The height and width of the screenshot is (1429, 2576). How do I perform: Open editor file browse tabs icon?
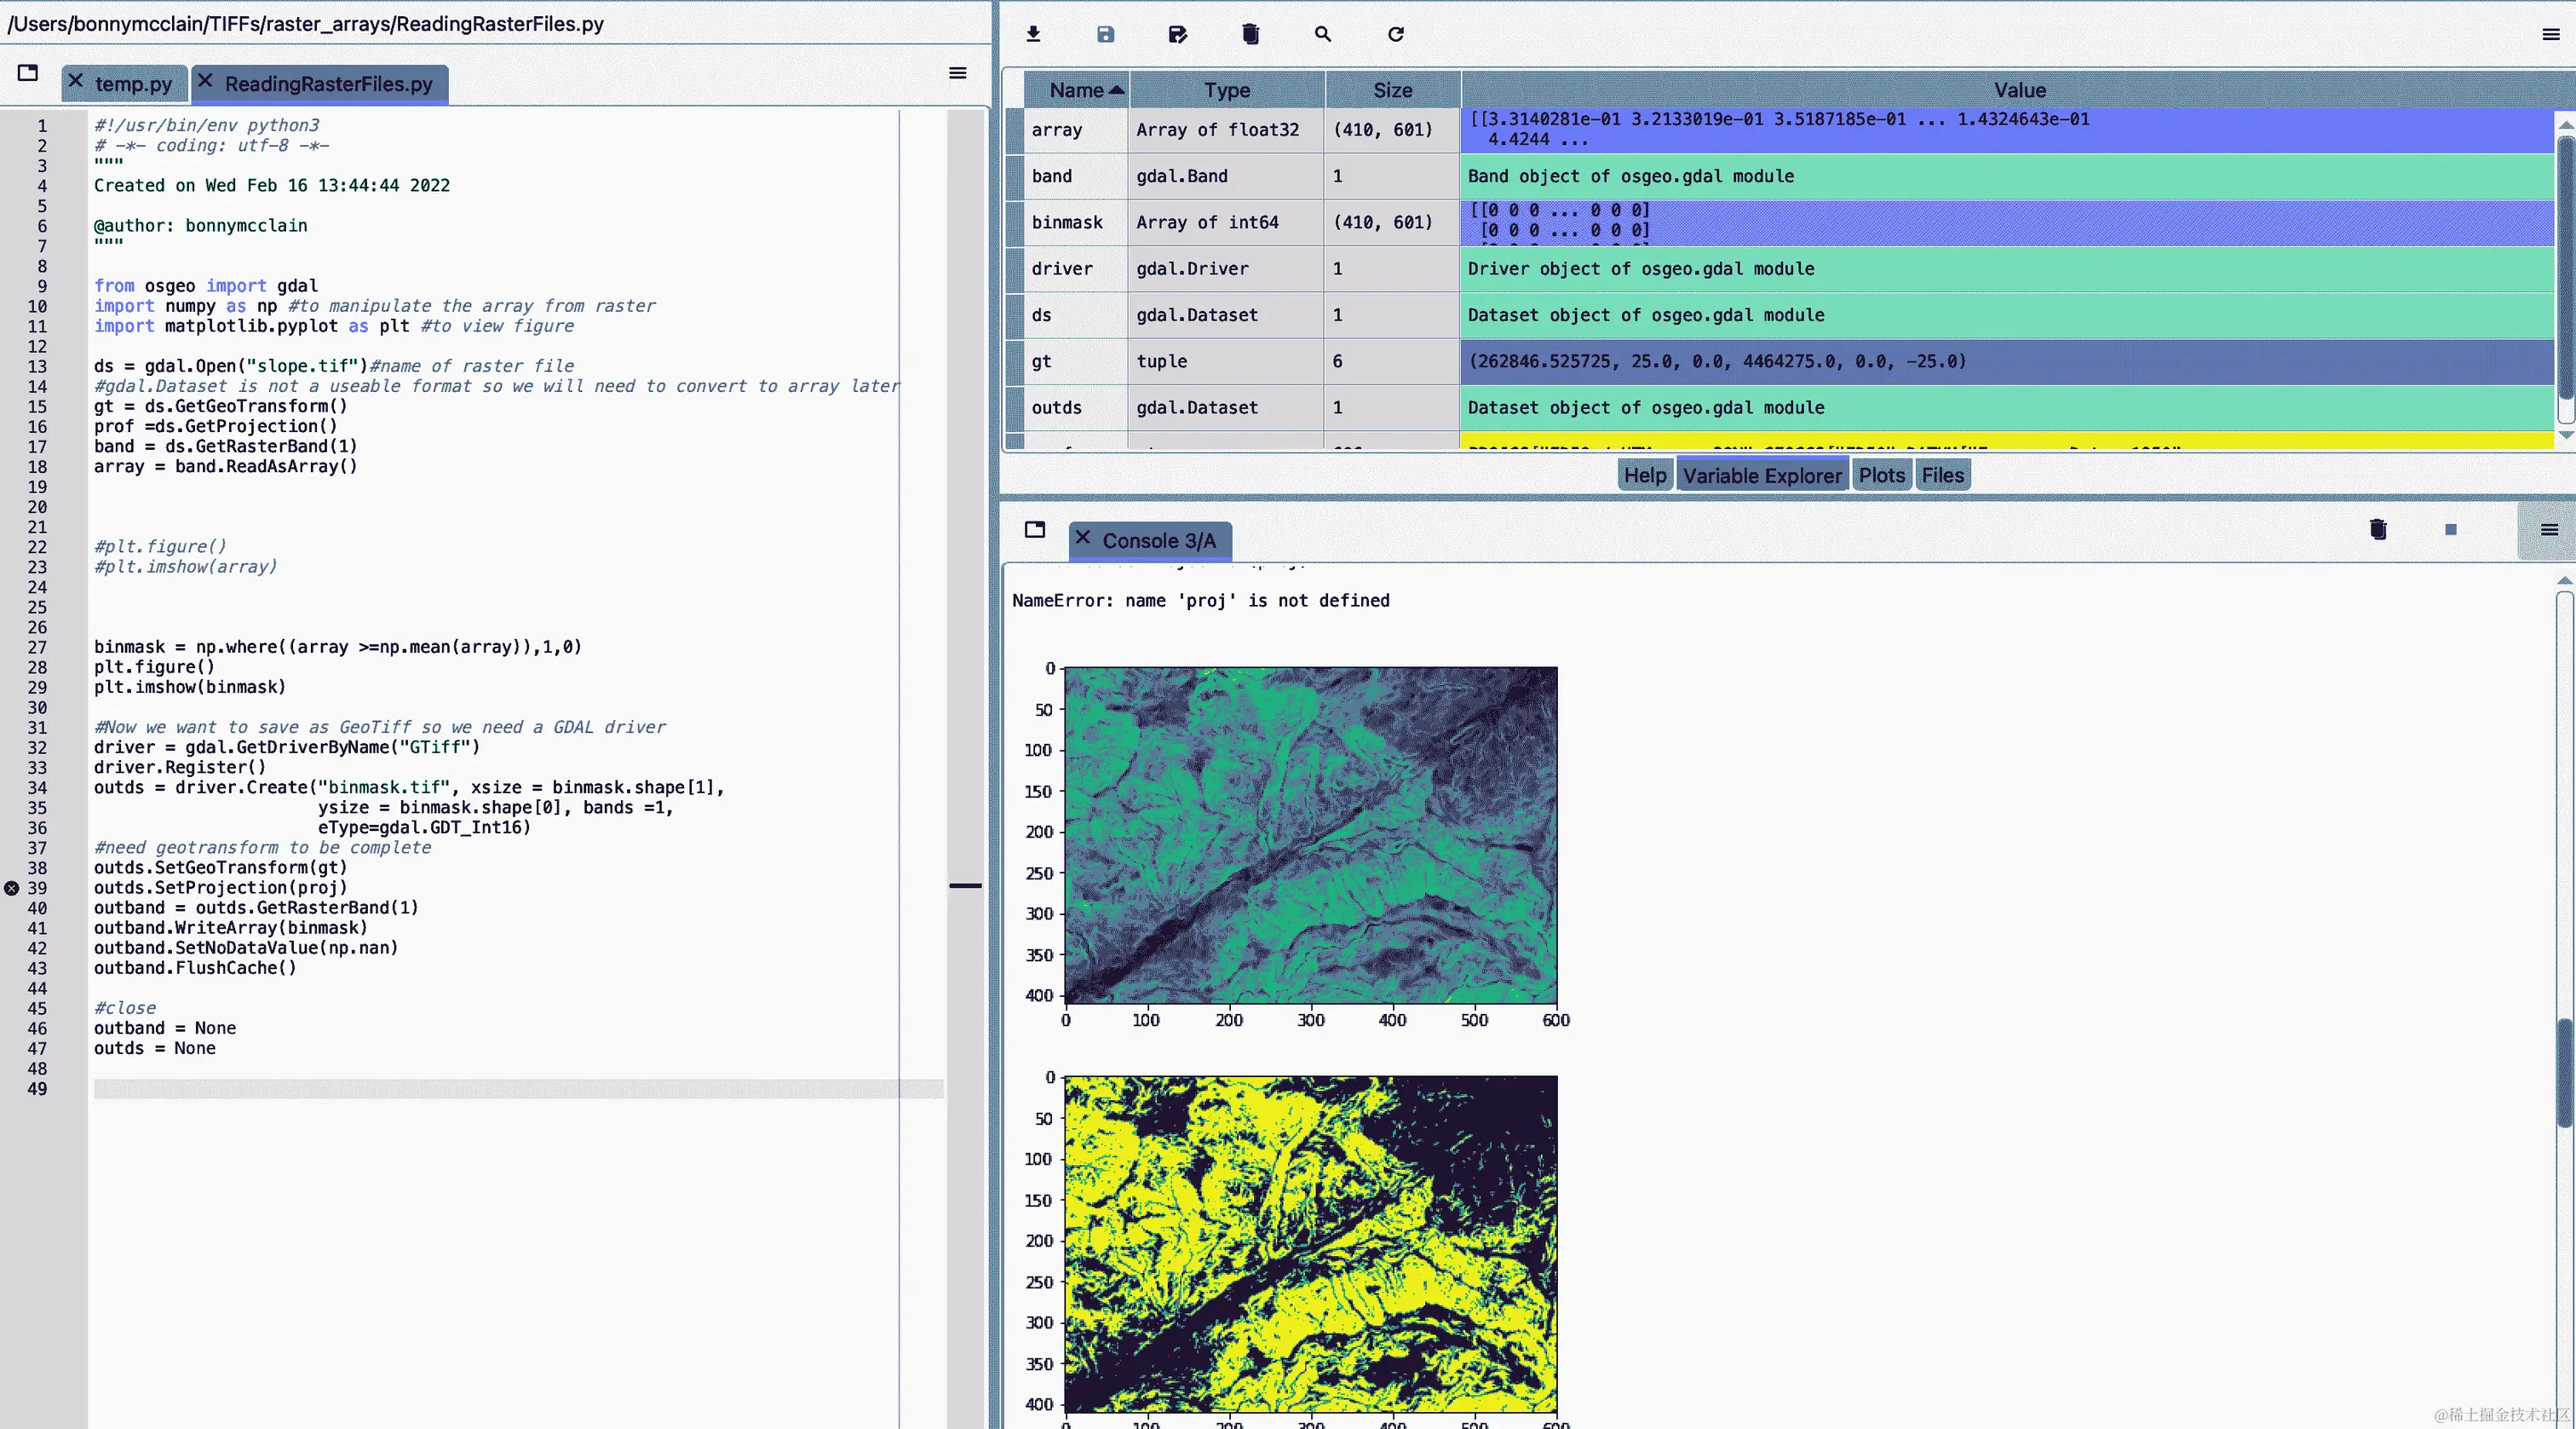coord(28,72)
